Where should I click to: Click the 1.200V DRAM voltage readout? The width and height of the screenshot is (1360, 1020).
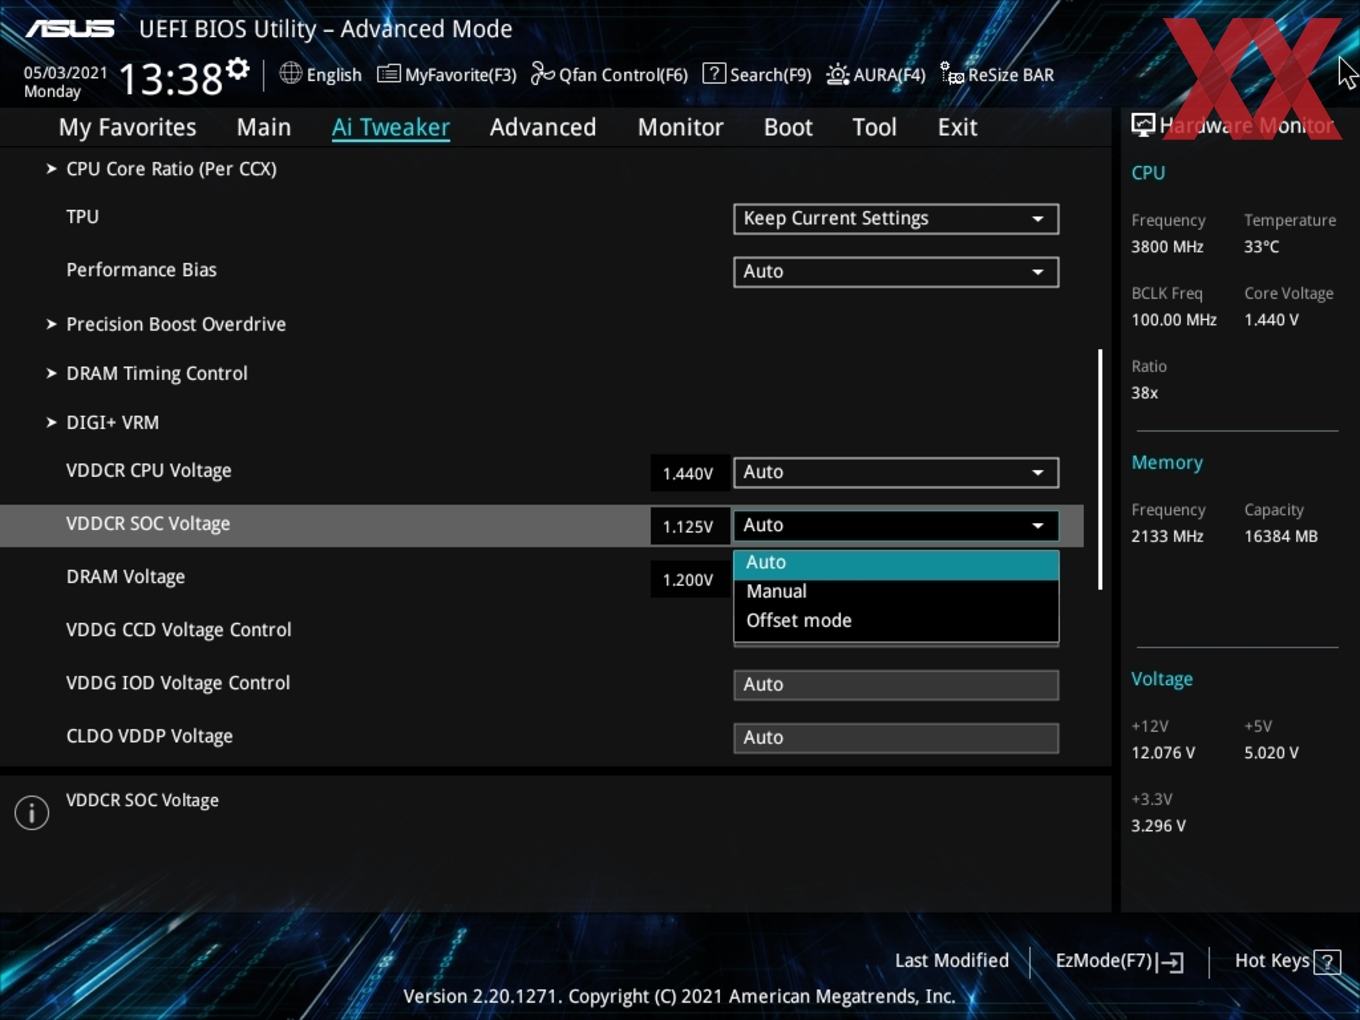click(688, 579)
